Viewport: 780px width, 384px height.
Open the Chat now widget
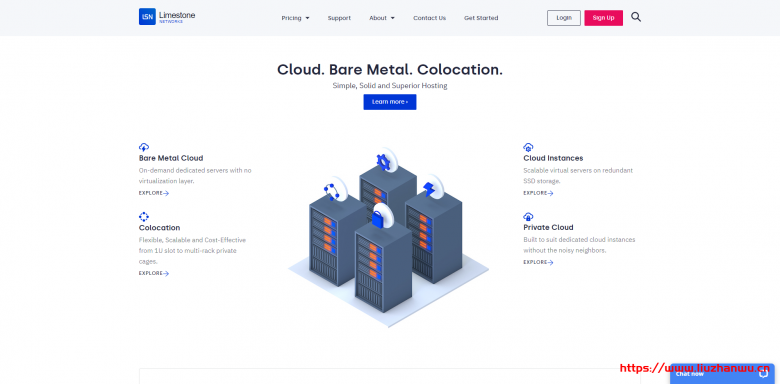click(x=722, y=374)
